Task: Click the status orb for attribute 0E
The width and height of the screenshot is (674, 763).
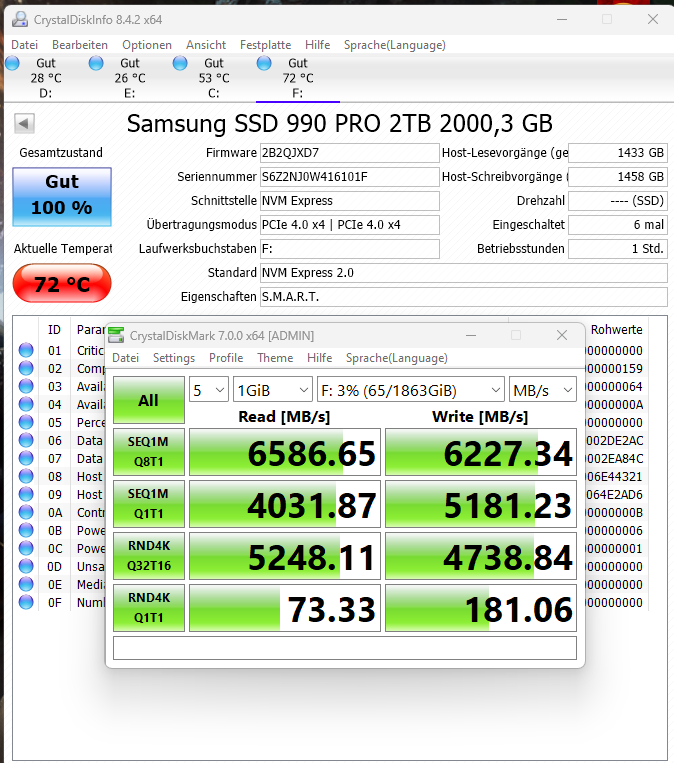Action: 26,584
